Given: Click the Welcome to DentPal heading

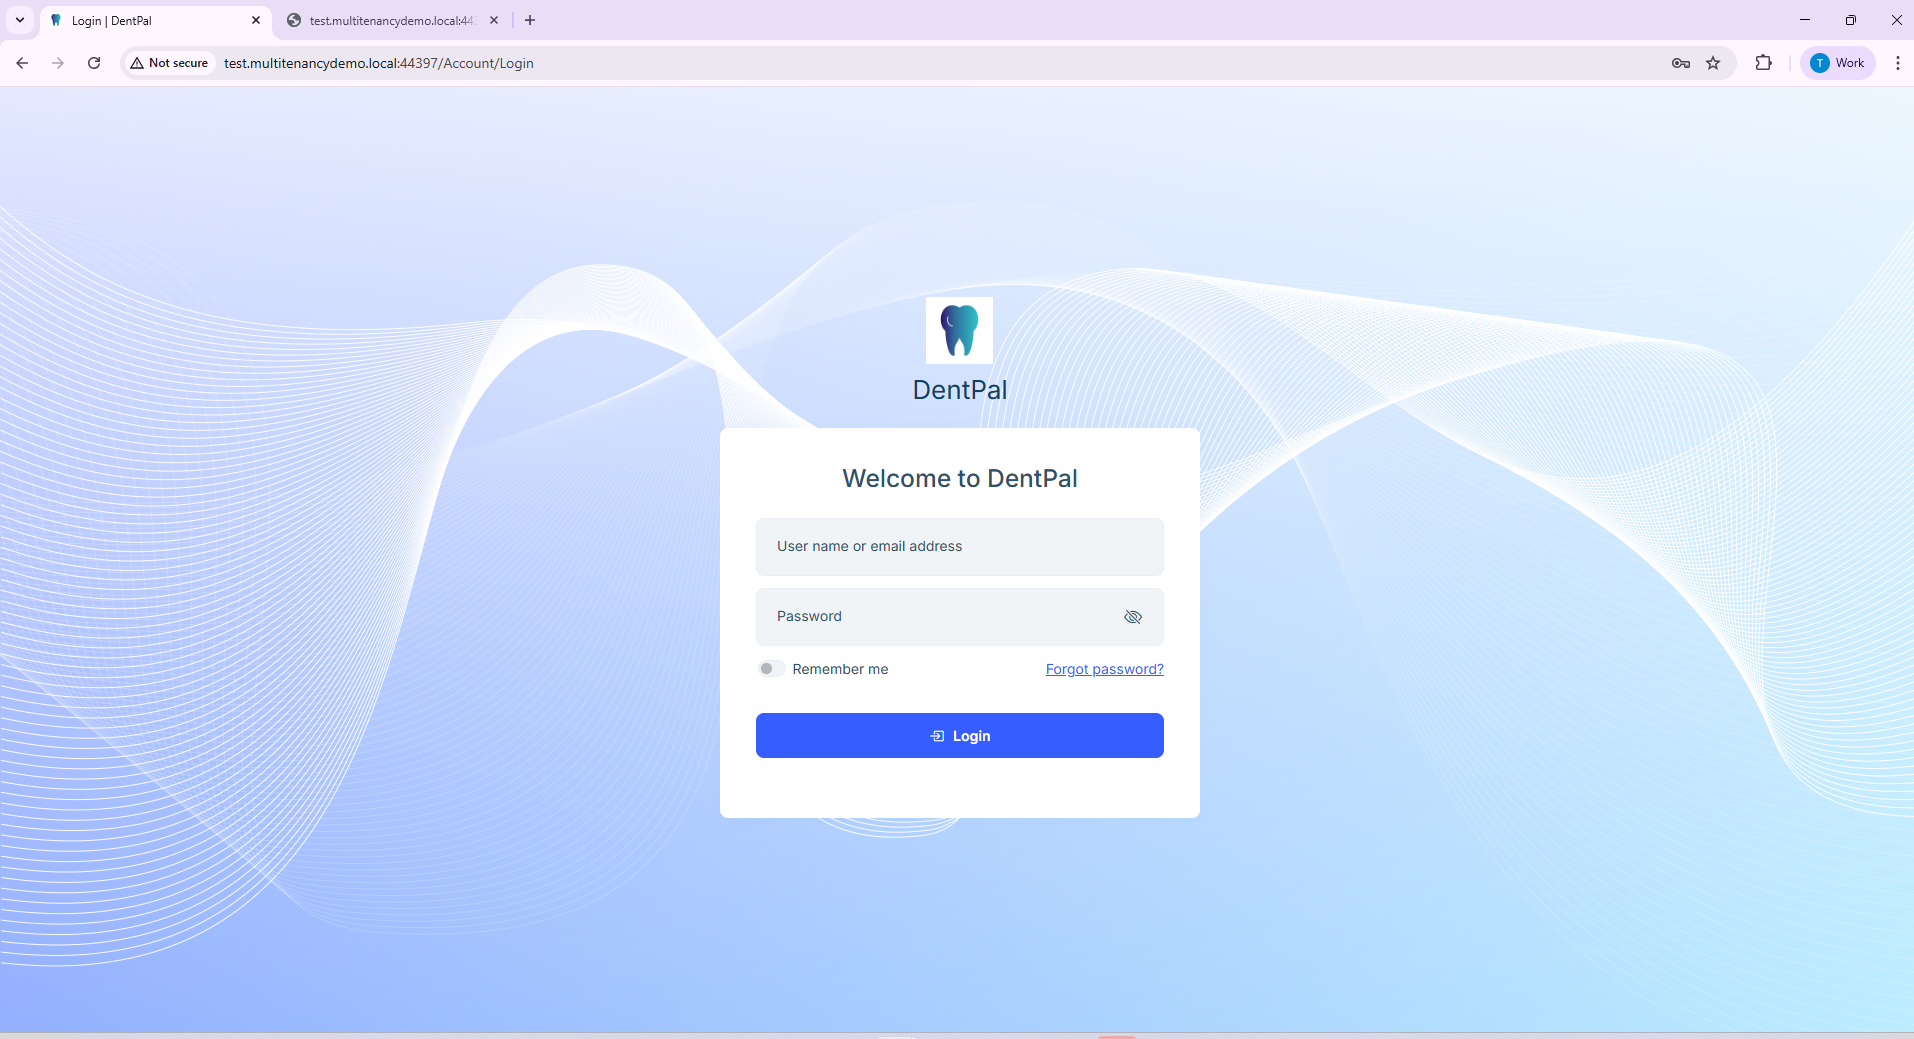Looking at the screenshot, I should coord(960,478).
